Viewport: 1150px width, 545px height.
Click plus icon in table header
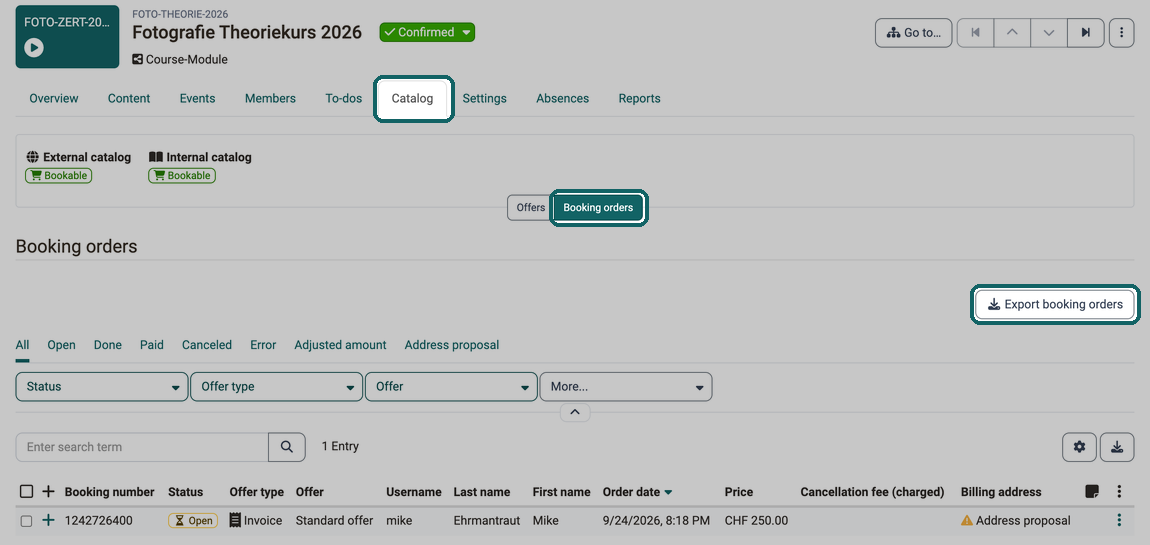(48, 491)
